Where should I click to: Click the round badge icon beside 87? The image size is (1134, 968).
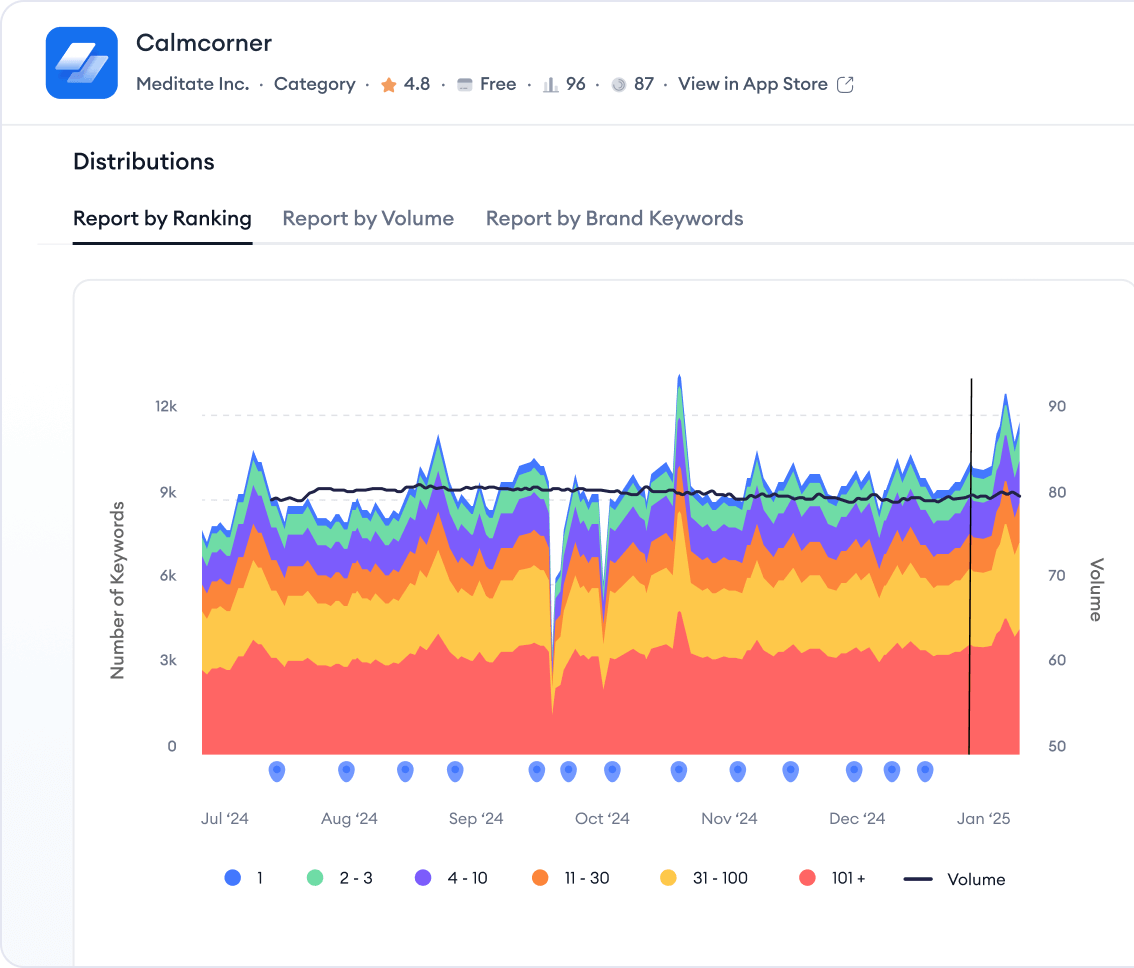(x=618, y=85)
